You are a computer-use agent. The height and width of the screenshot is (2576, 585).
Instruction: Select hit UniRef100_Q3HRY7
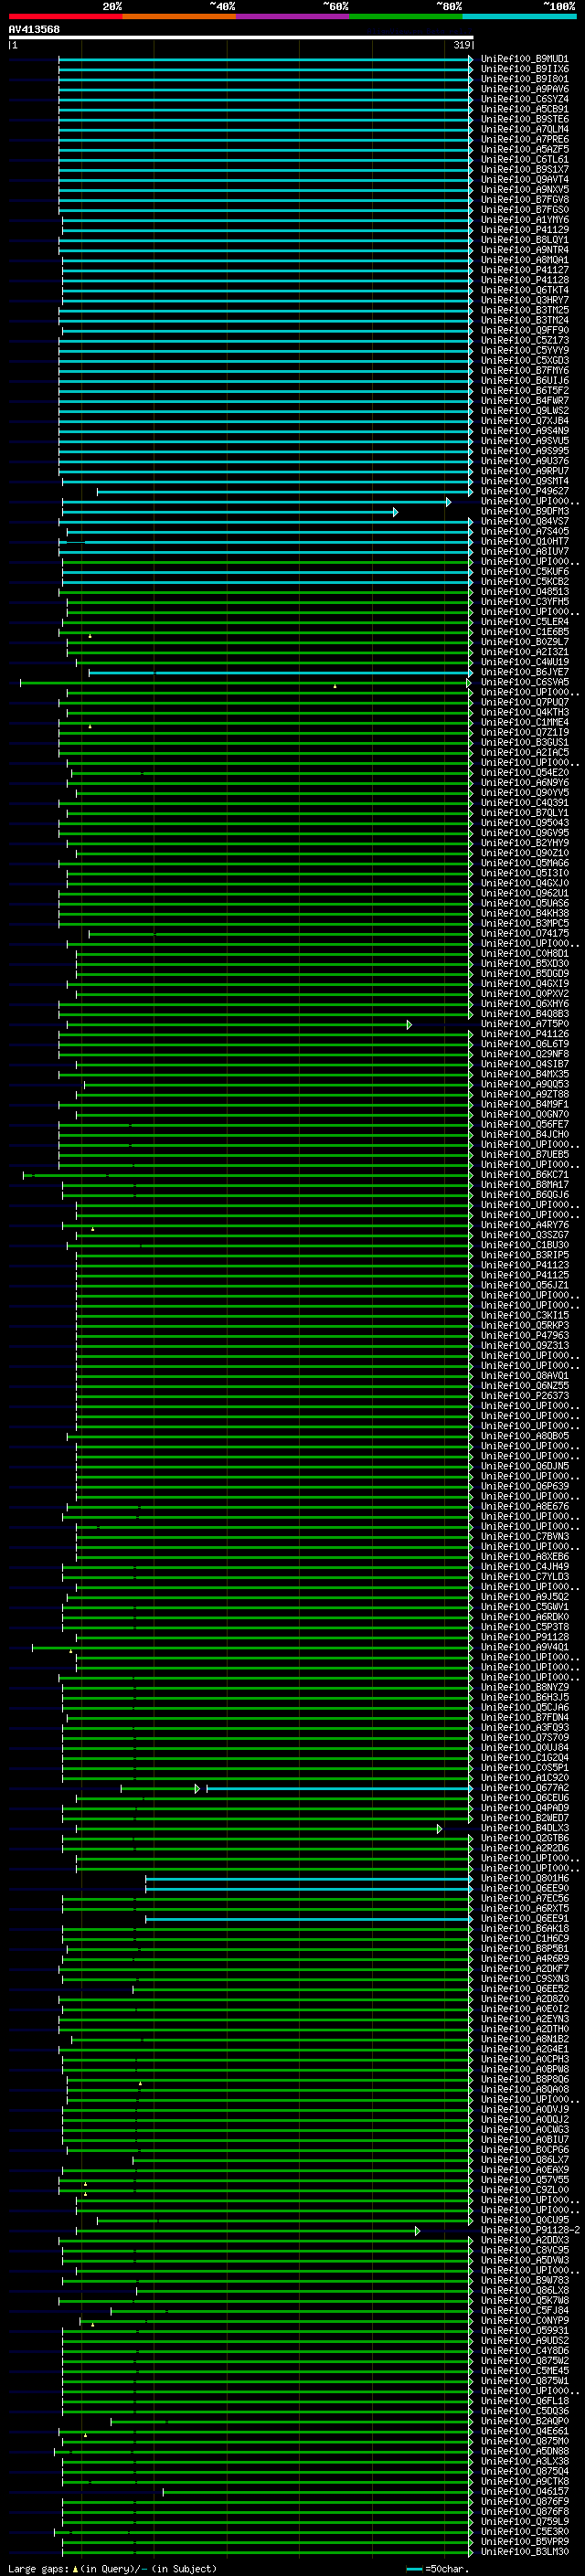pyautogui.click(x=524, y=300)
